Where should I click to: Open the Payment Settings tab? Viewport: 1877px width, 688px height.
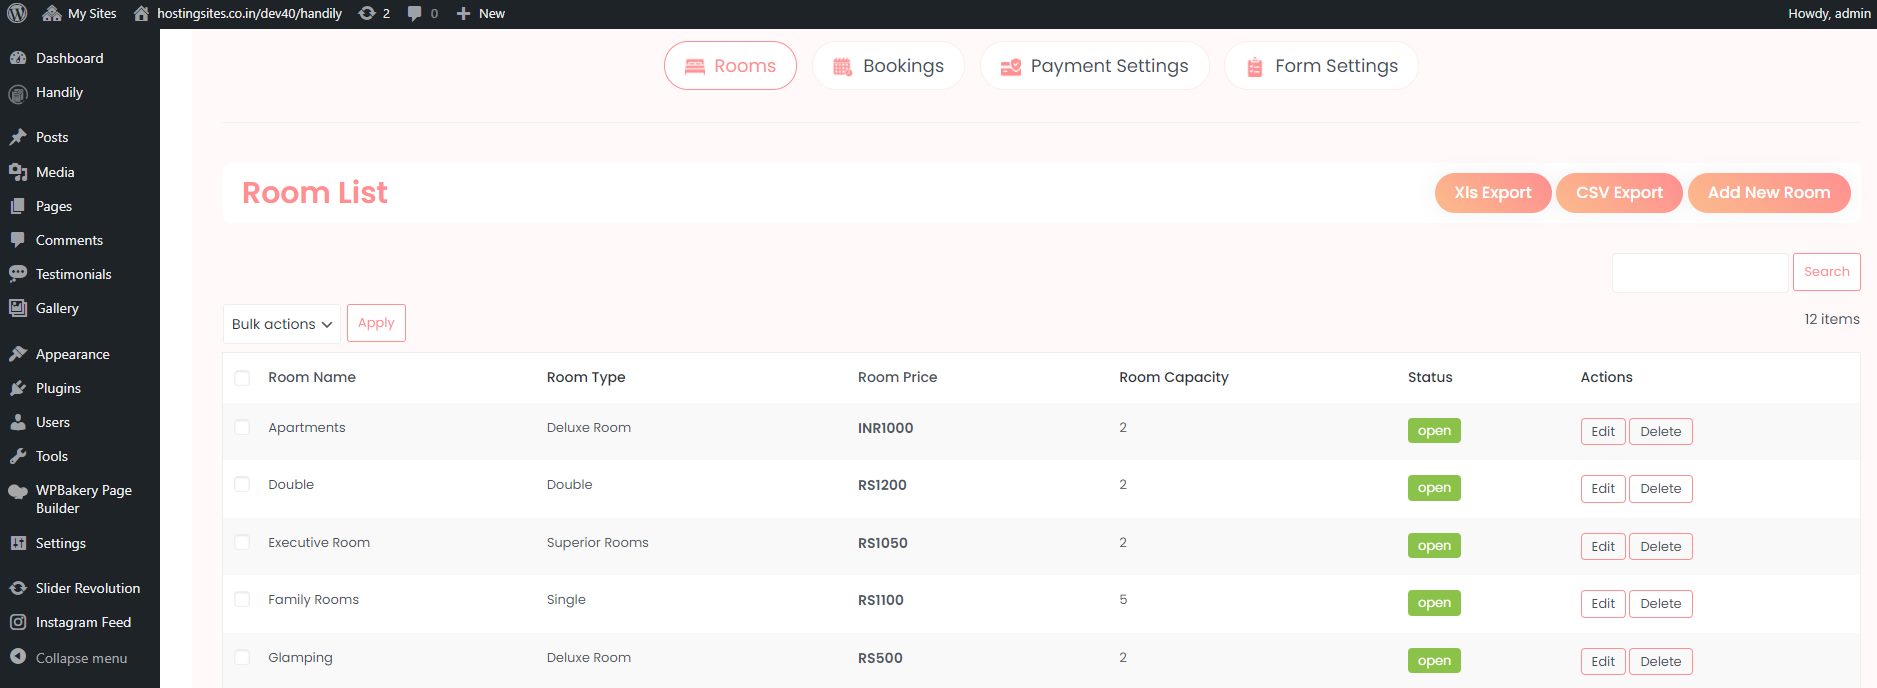(1094, 66)
